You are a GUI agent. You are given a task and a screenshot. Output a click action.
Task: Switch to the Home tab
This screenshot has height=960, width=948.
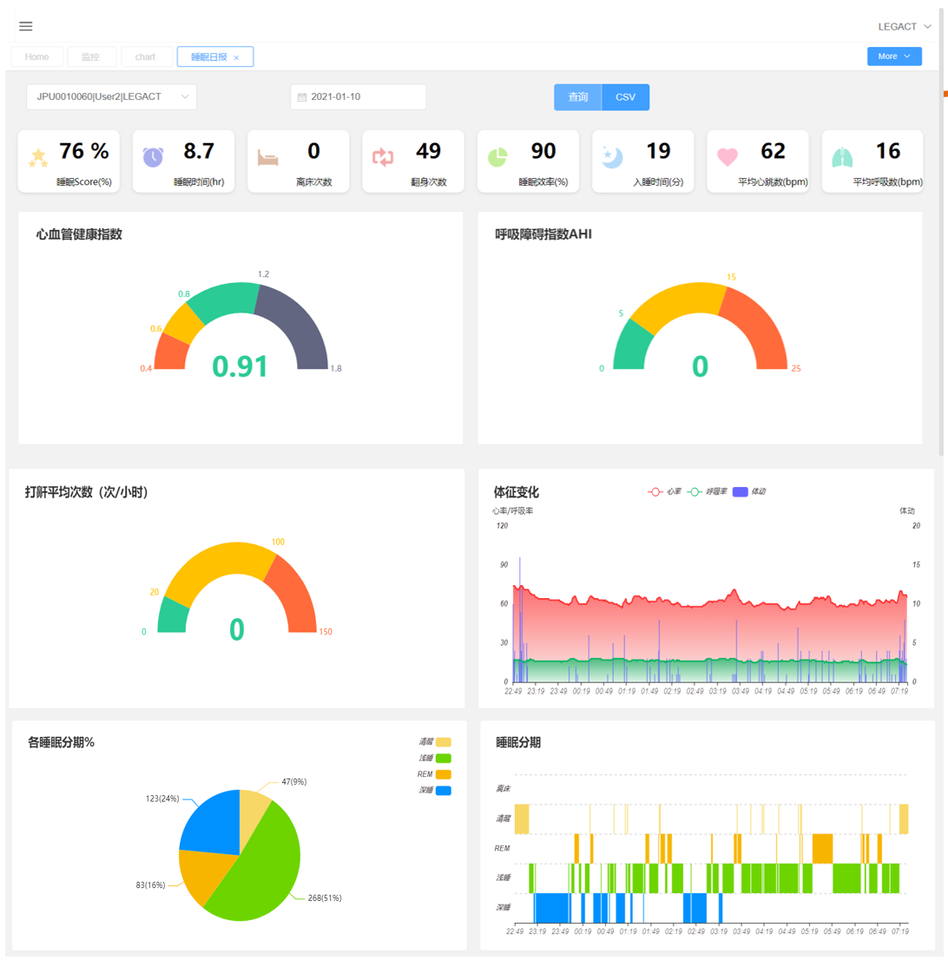pyautogui.click(x=37, y=57)
